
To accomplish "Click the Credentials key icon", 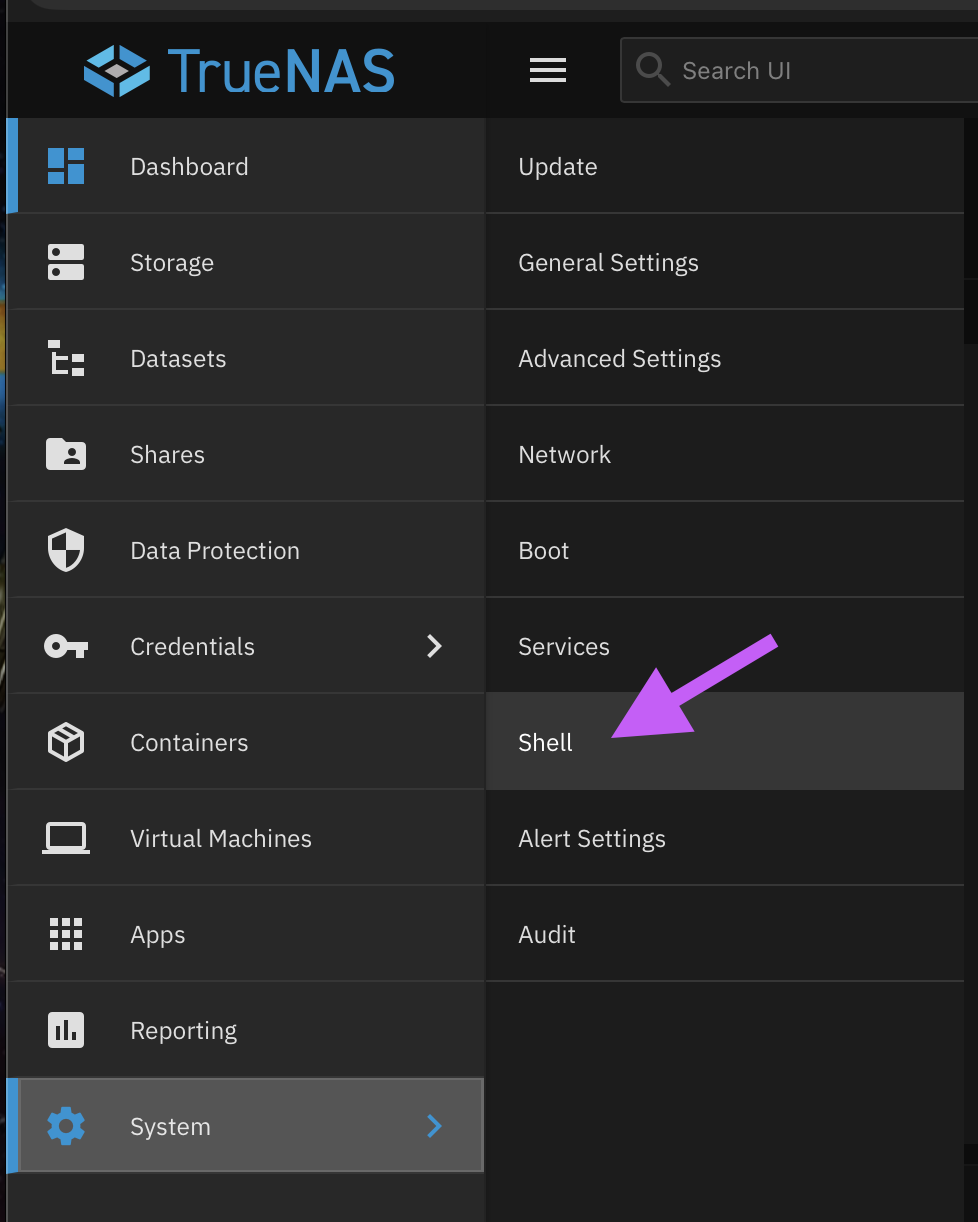I will tap(66, 646).
